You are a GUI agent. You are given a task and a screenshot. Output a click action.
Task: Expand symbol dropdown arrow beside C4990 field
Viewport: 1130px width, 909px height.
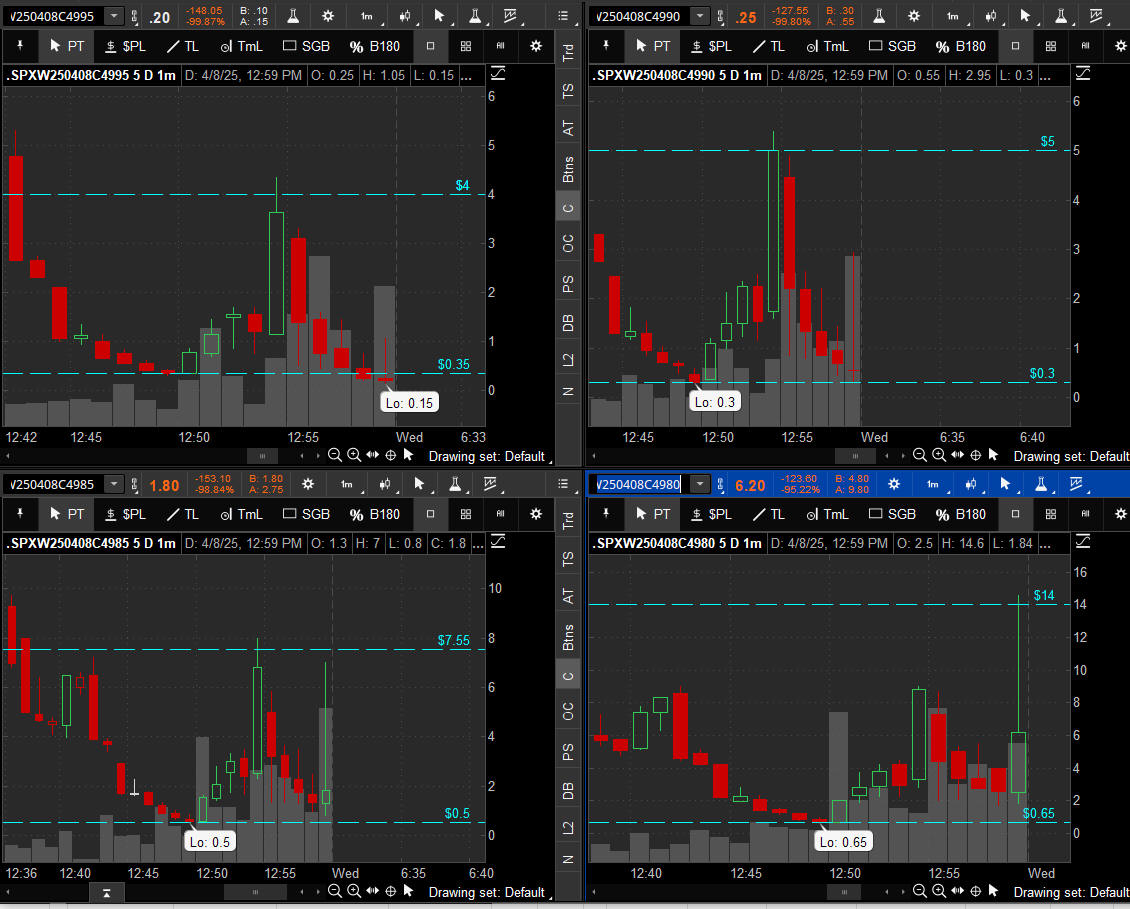(x=700, y=16)
